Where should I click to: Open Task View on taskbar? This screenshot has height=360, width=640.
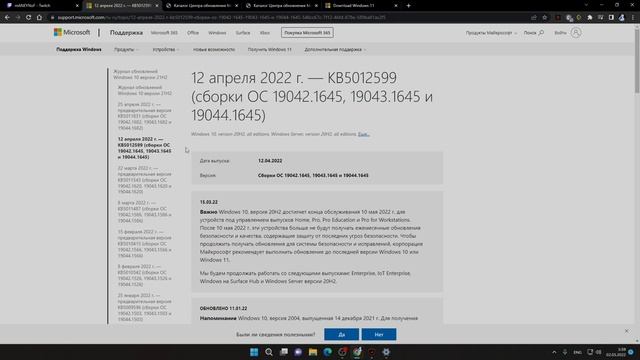pos(284,352)
